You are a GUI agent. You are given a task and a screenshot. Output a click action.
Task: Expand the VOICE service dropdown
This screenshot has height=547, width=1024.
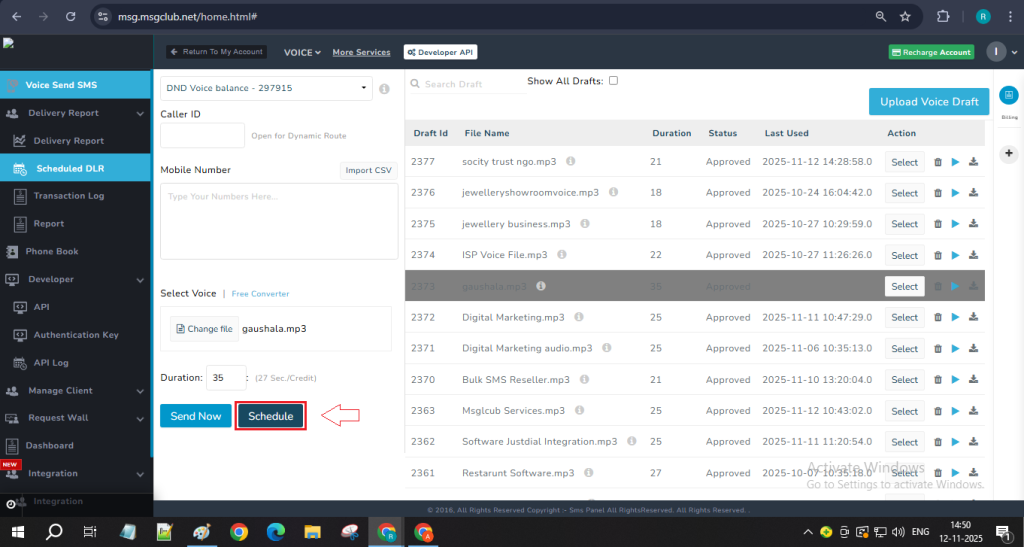point(302,52)
